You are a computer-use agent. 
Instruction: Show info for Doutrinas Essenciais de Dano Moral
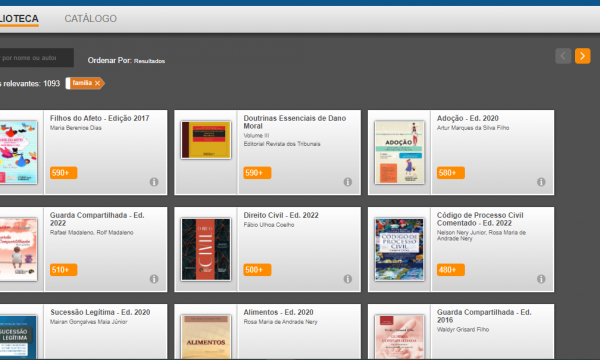[x=347, y=182]
